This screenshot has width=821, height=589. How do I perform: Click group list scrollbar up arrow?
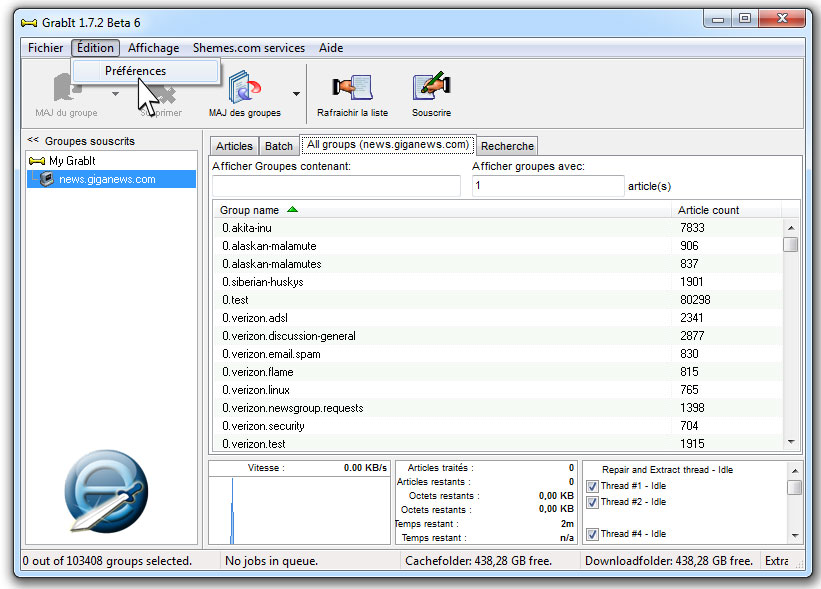click(791, 228)
